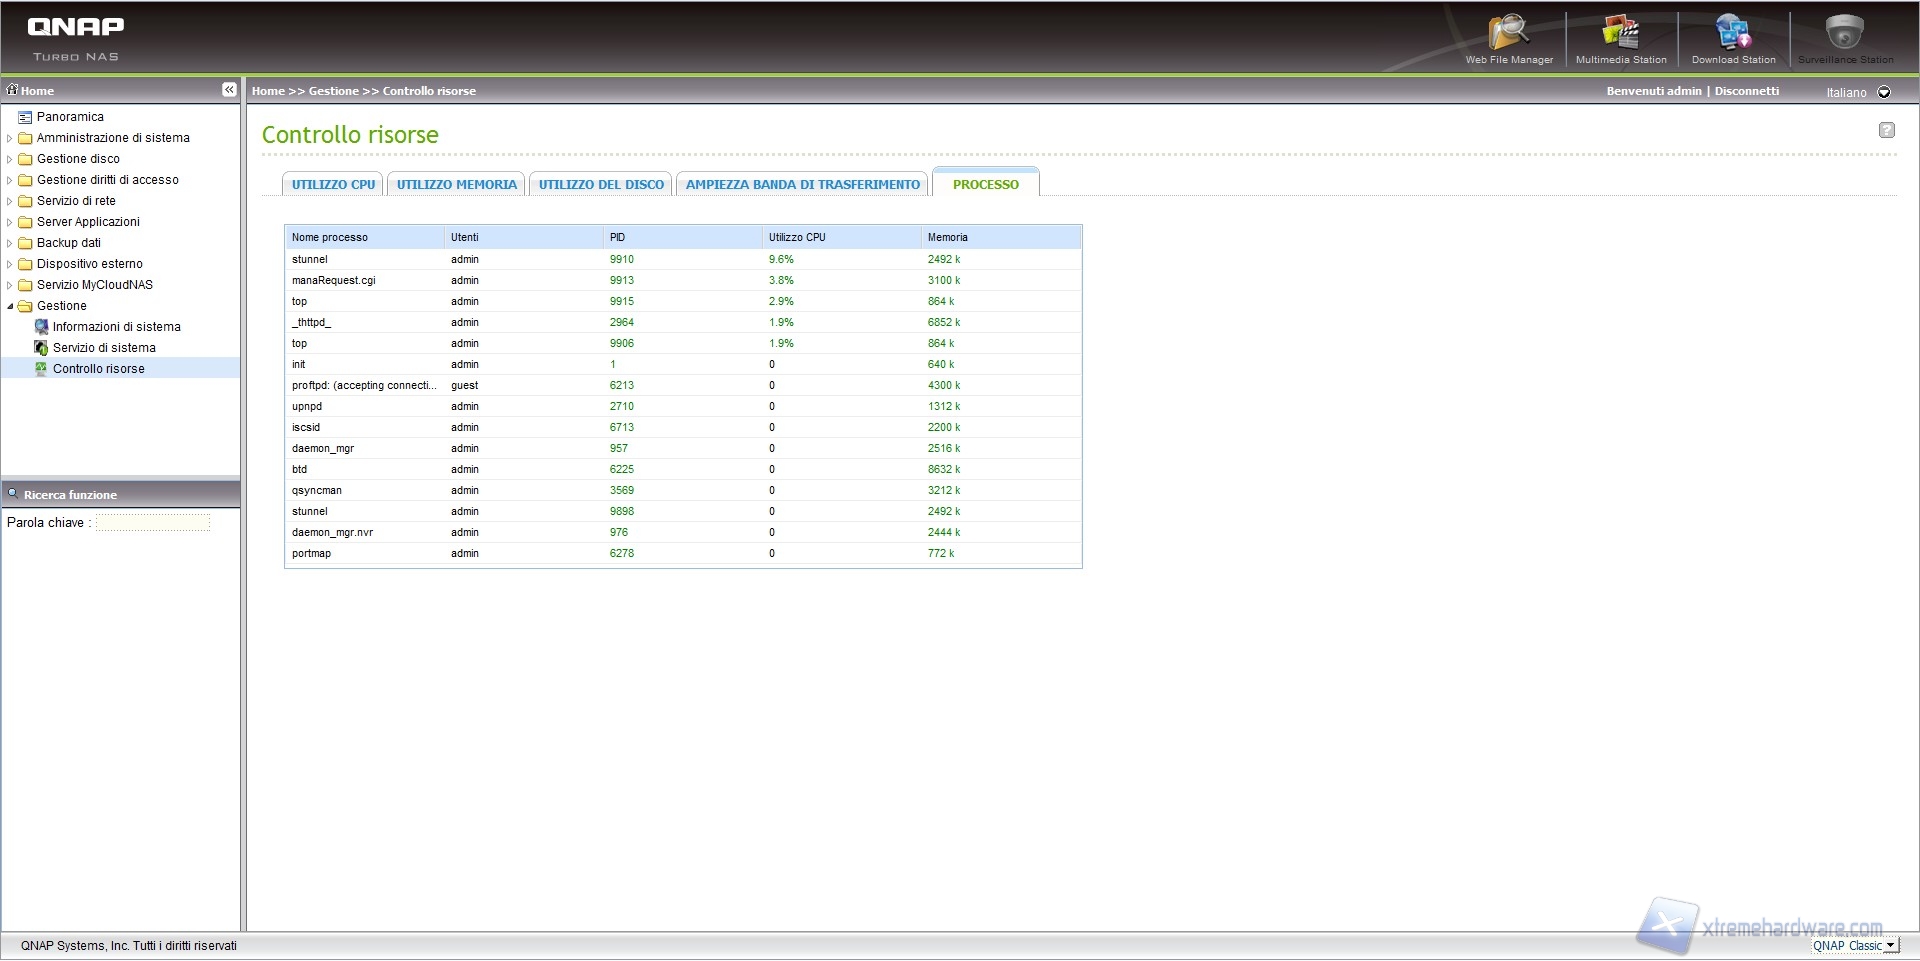Open the QNAP Classic theme dropdown
This screenshot has height=961, width=1920.
click(1890, 946)
